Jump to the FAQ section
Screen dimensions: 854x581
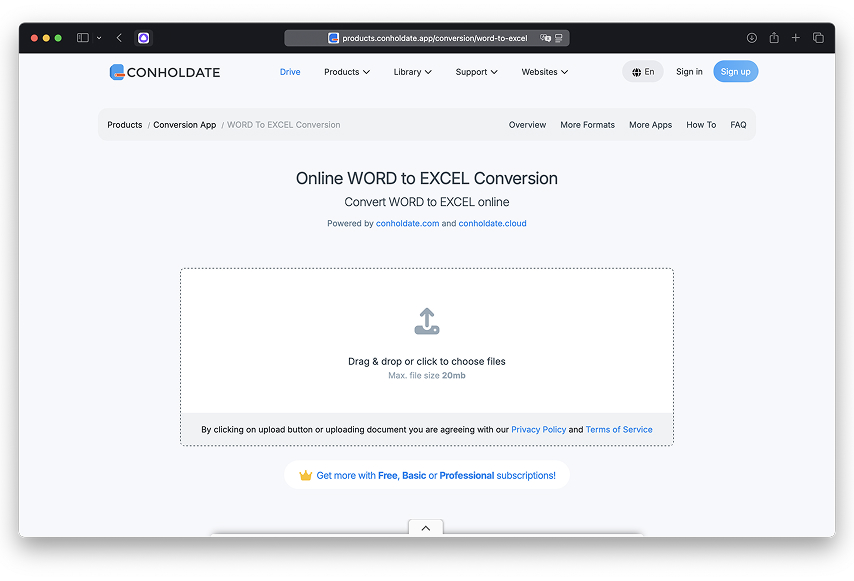click(x=738, y=125)
